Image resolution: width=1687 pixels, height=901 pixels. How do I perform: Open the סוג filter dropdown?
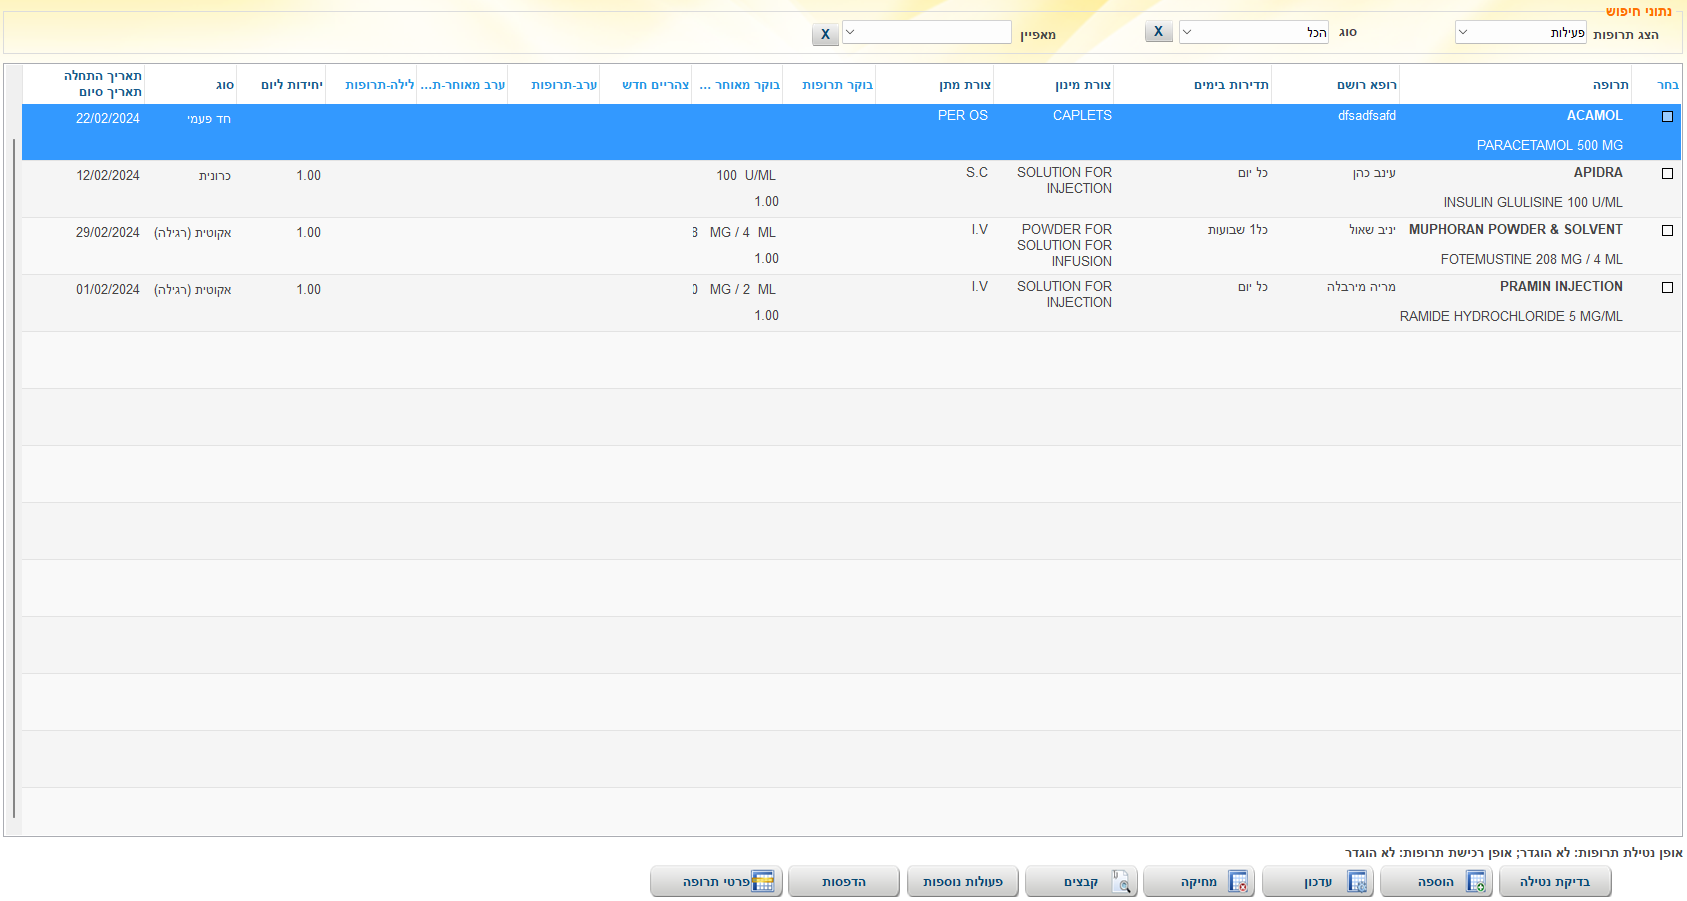pyautogui.click(x=1254, y=32)
